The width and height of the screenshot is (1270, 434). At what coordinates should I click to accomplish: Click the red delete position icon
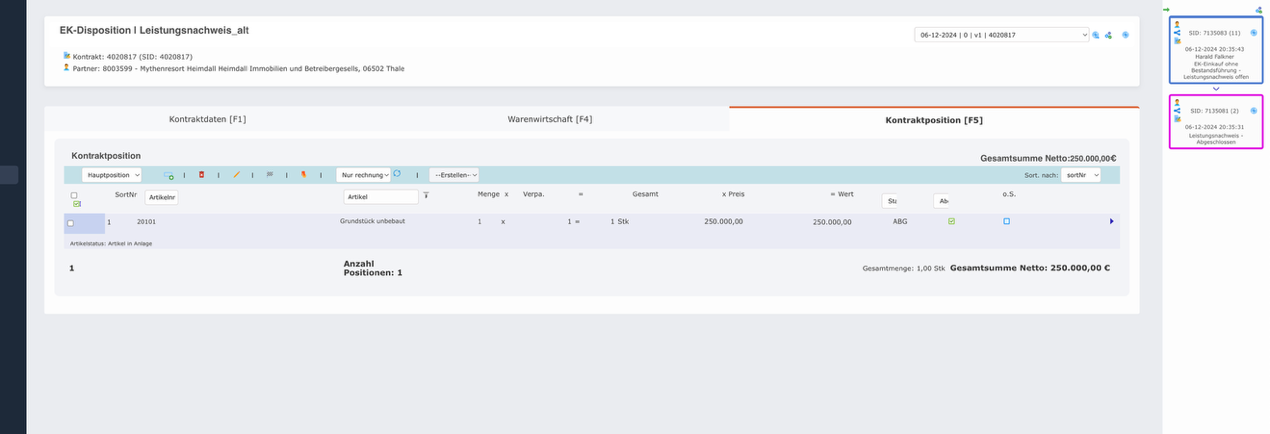point(201,175)
